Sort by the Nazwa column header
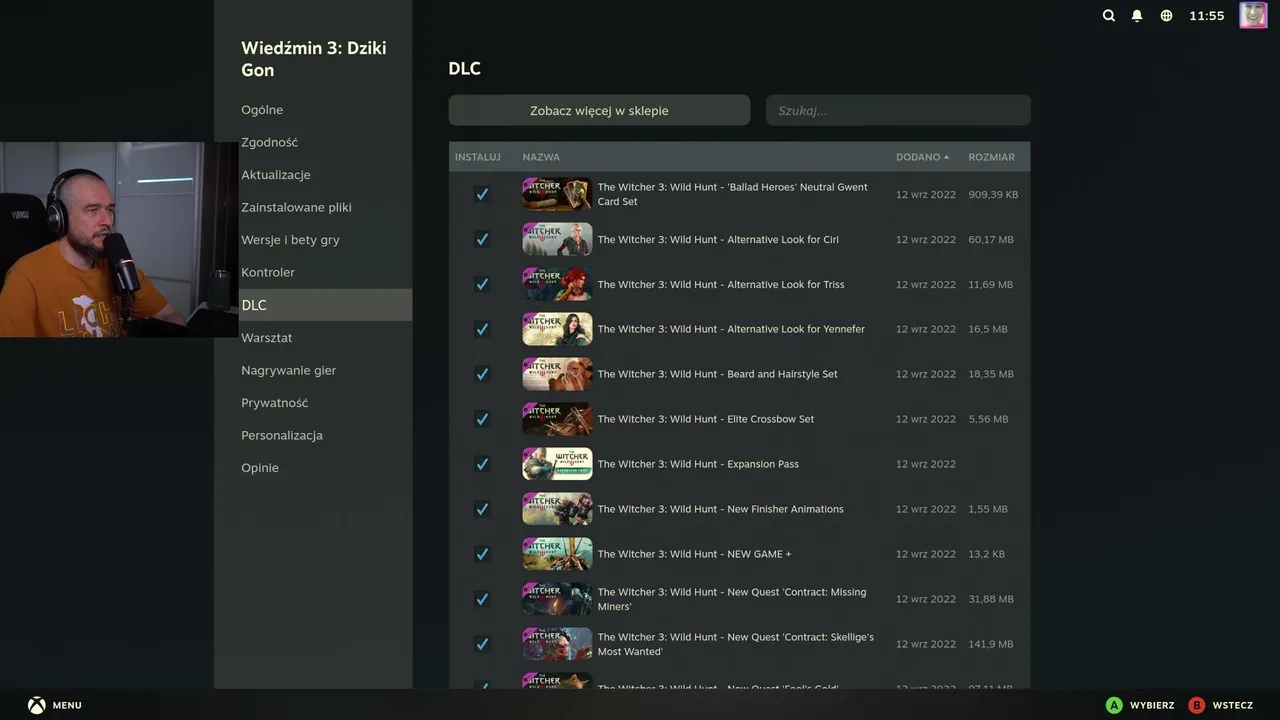 click(x=541, y=157)
